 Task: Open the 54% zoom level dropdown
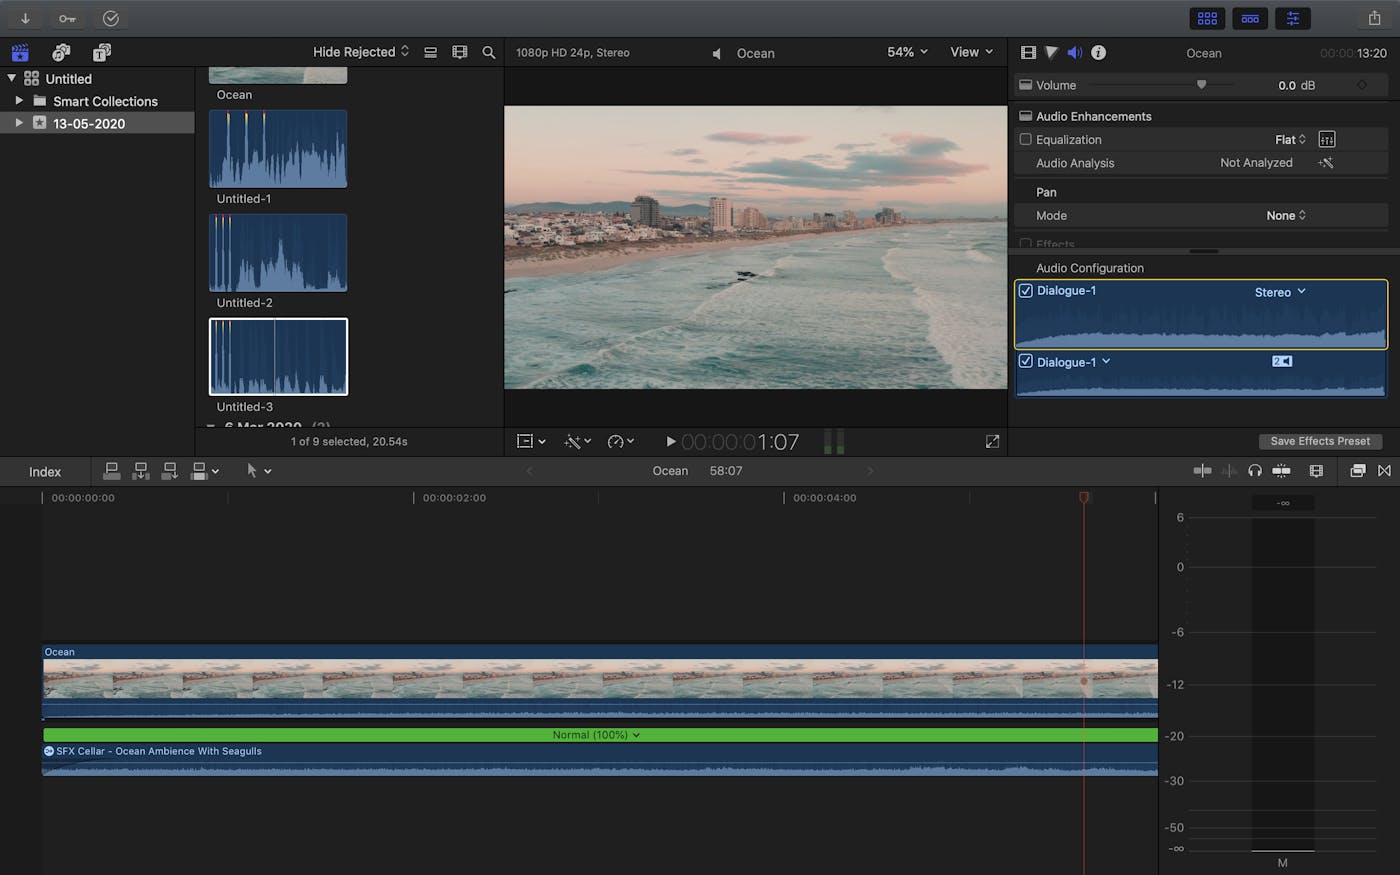[x=907, y=52]
